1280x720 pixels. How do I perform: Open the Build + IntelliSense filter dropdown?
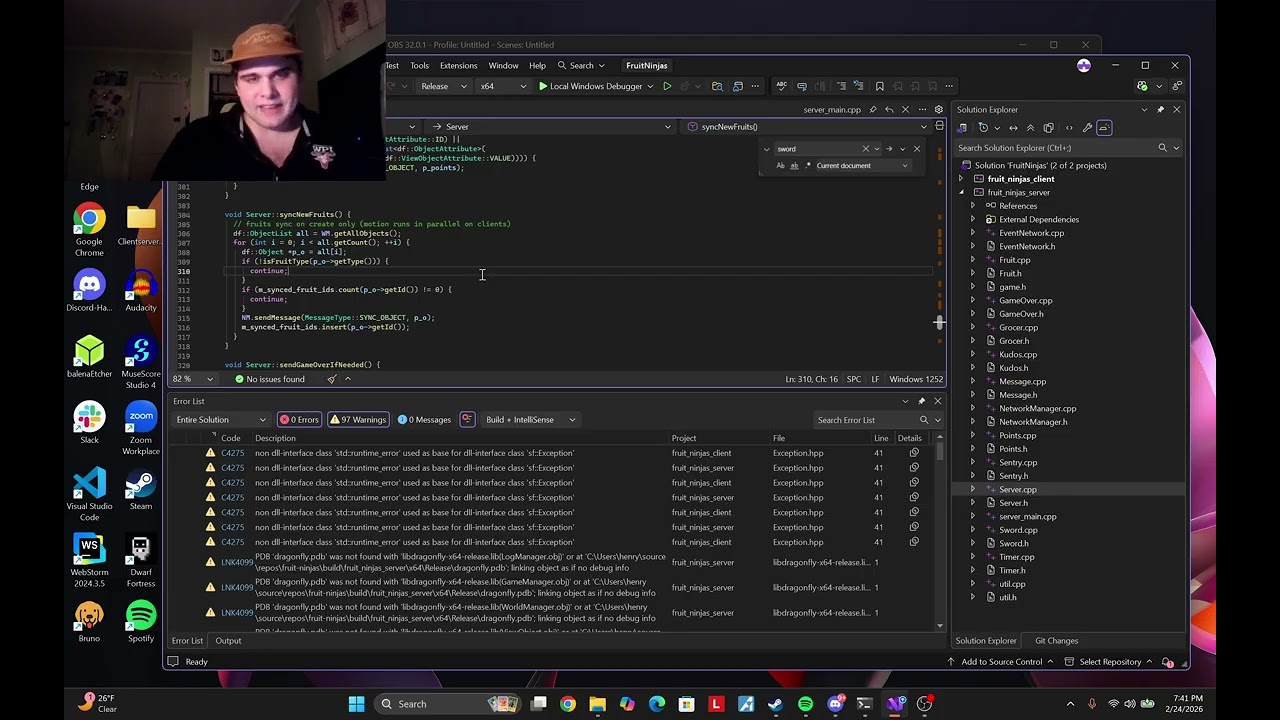(531, 420)
